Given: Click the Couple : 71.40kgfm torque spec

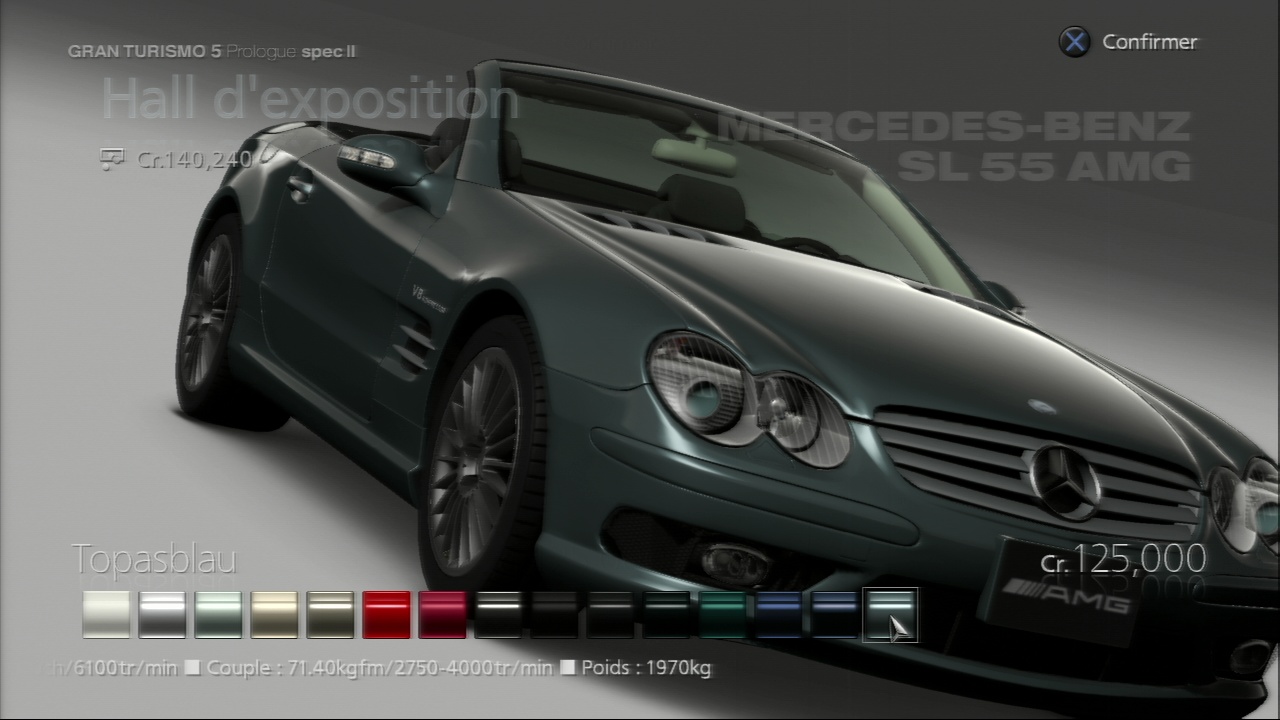Looking at the screenshot, I should pos(380,667).
